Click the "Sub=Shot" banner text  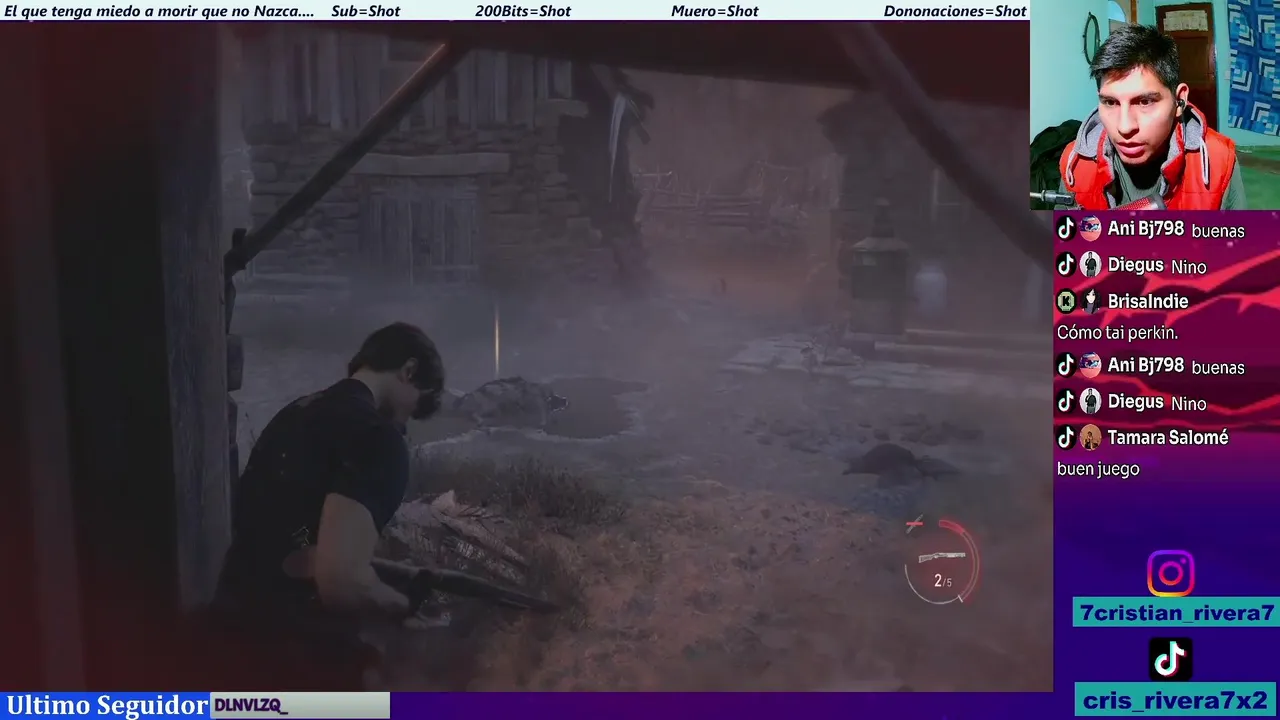(365, 11)
